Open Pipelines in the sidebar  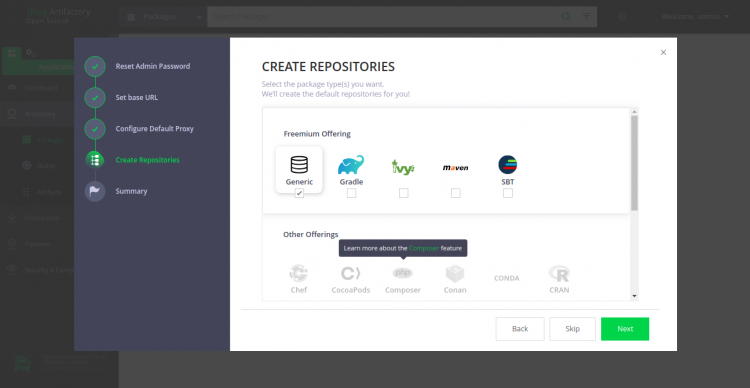(x=38, y=244)
